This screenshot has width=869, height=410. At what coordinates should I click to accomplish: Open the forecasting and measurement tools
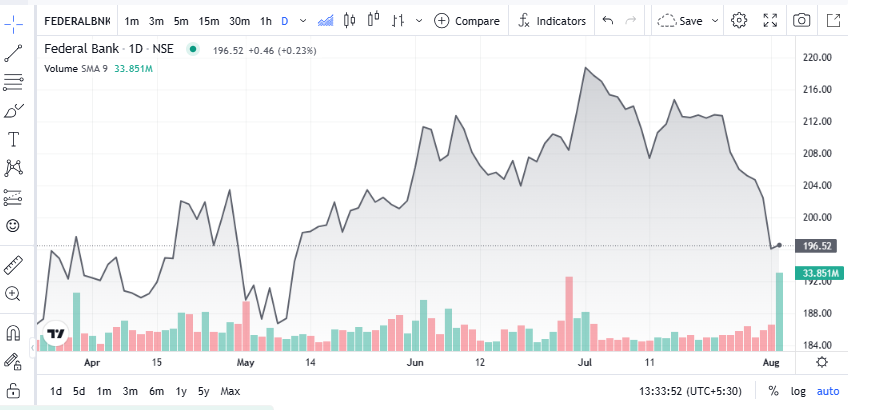(x=13, y=197)
